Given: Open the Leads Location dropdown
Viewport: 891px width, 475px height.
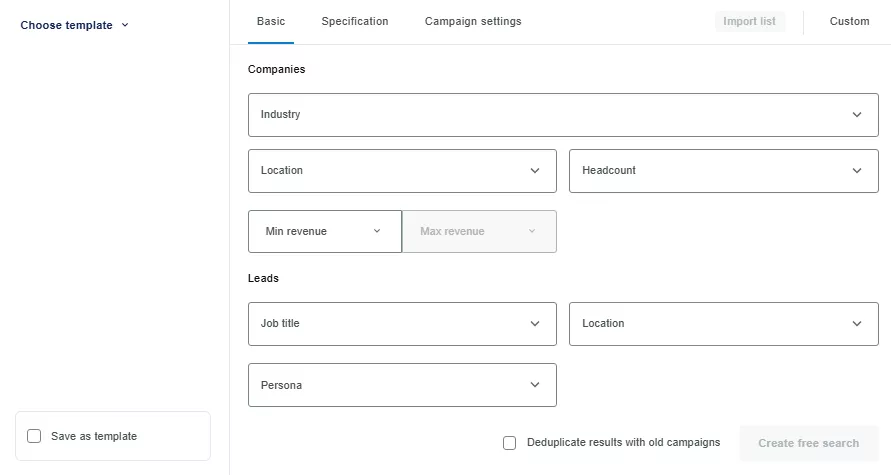Looking at the screenshot, I should coord(724,324).
